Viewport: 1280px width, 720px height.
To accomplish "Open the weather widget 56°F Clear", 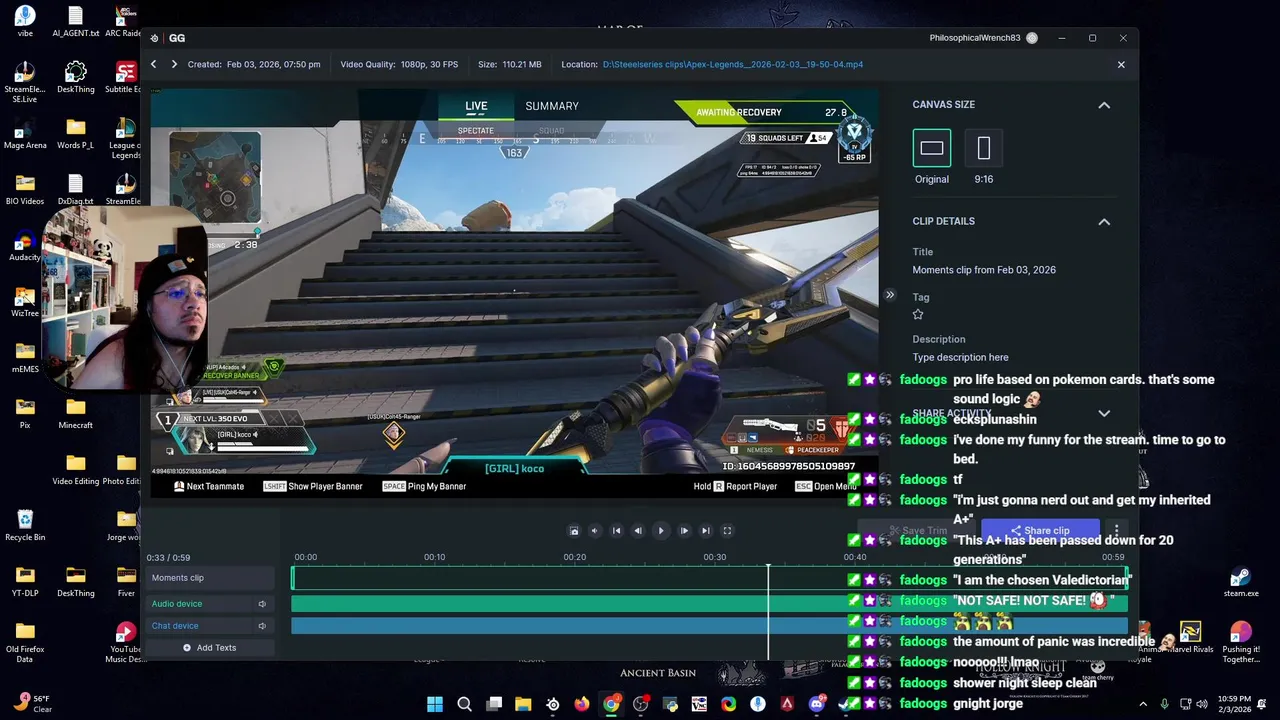I will [x=33, y=704].
